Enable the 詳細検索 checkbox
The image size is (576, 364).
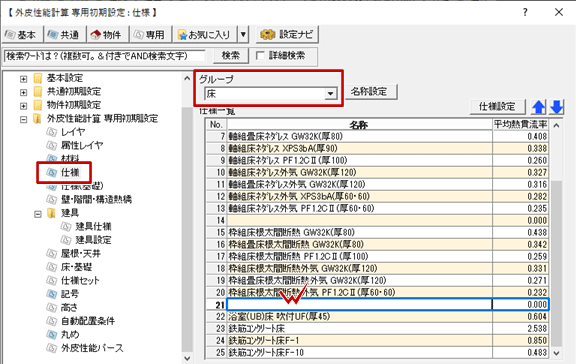(260, 55)
